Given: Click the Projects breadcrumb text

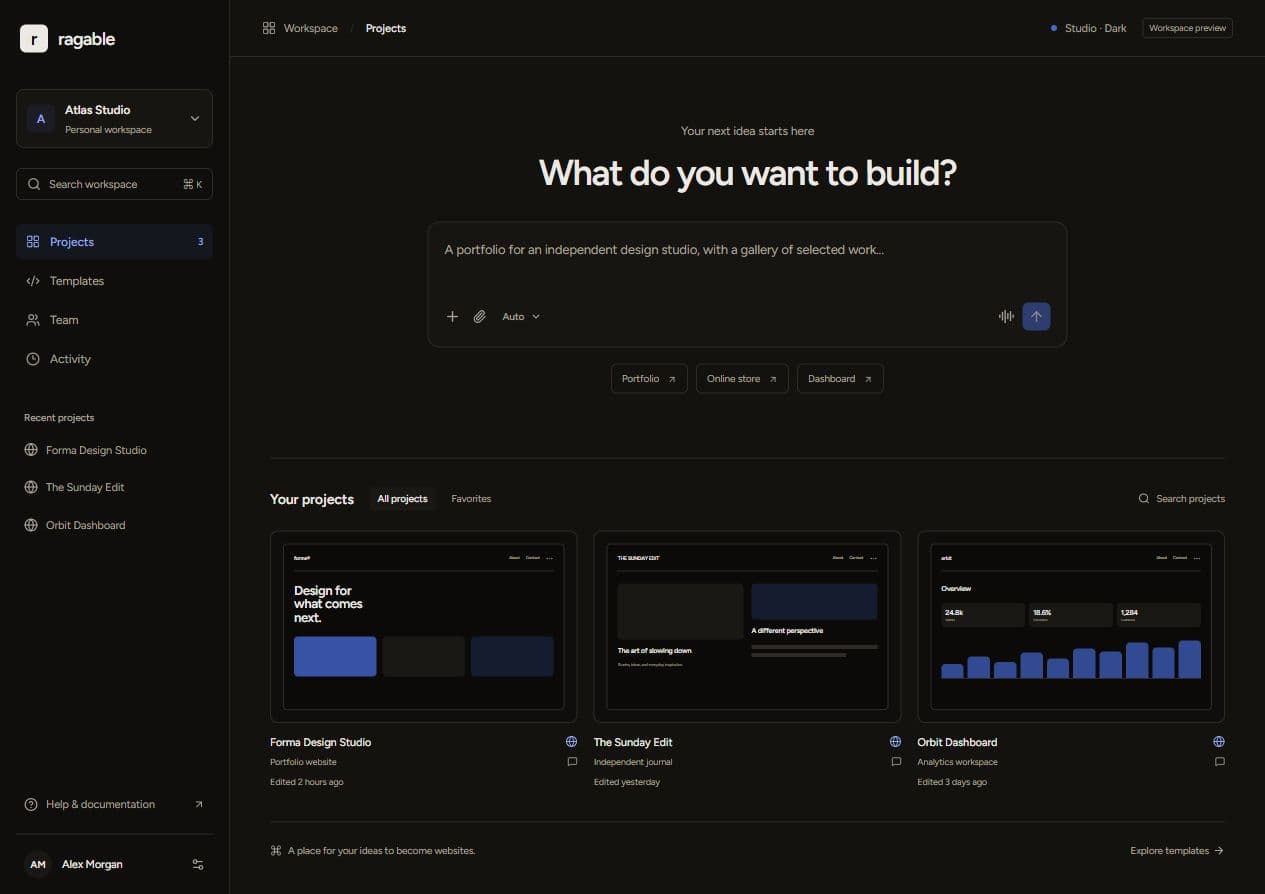Looking at the screenshot, I should click(386, 28).
